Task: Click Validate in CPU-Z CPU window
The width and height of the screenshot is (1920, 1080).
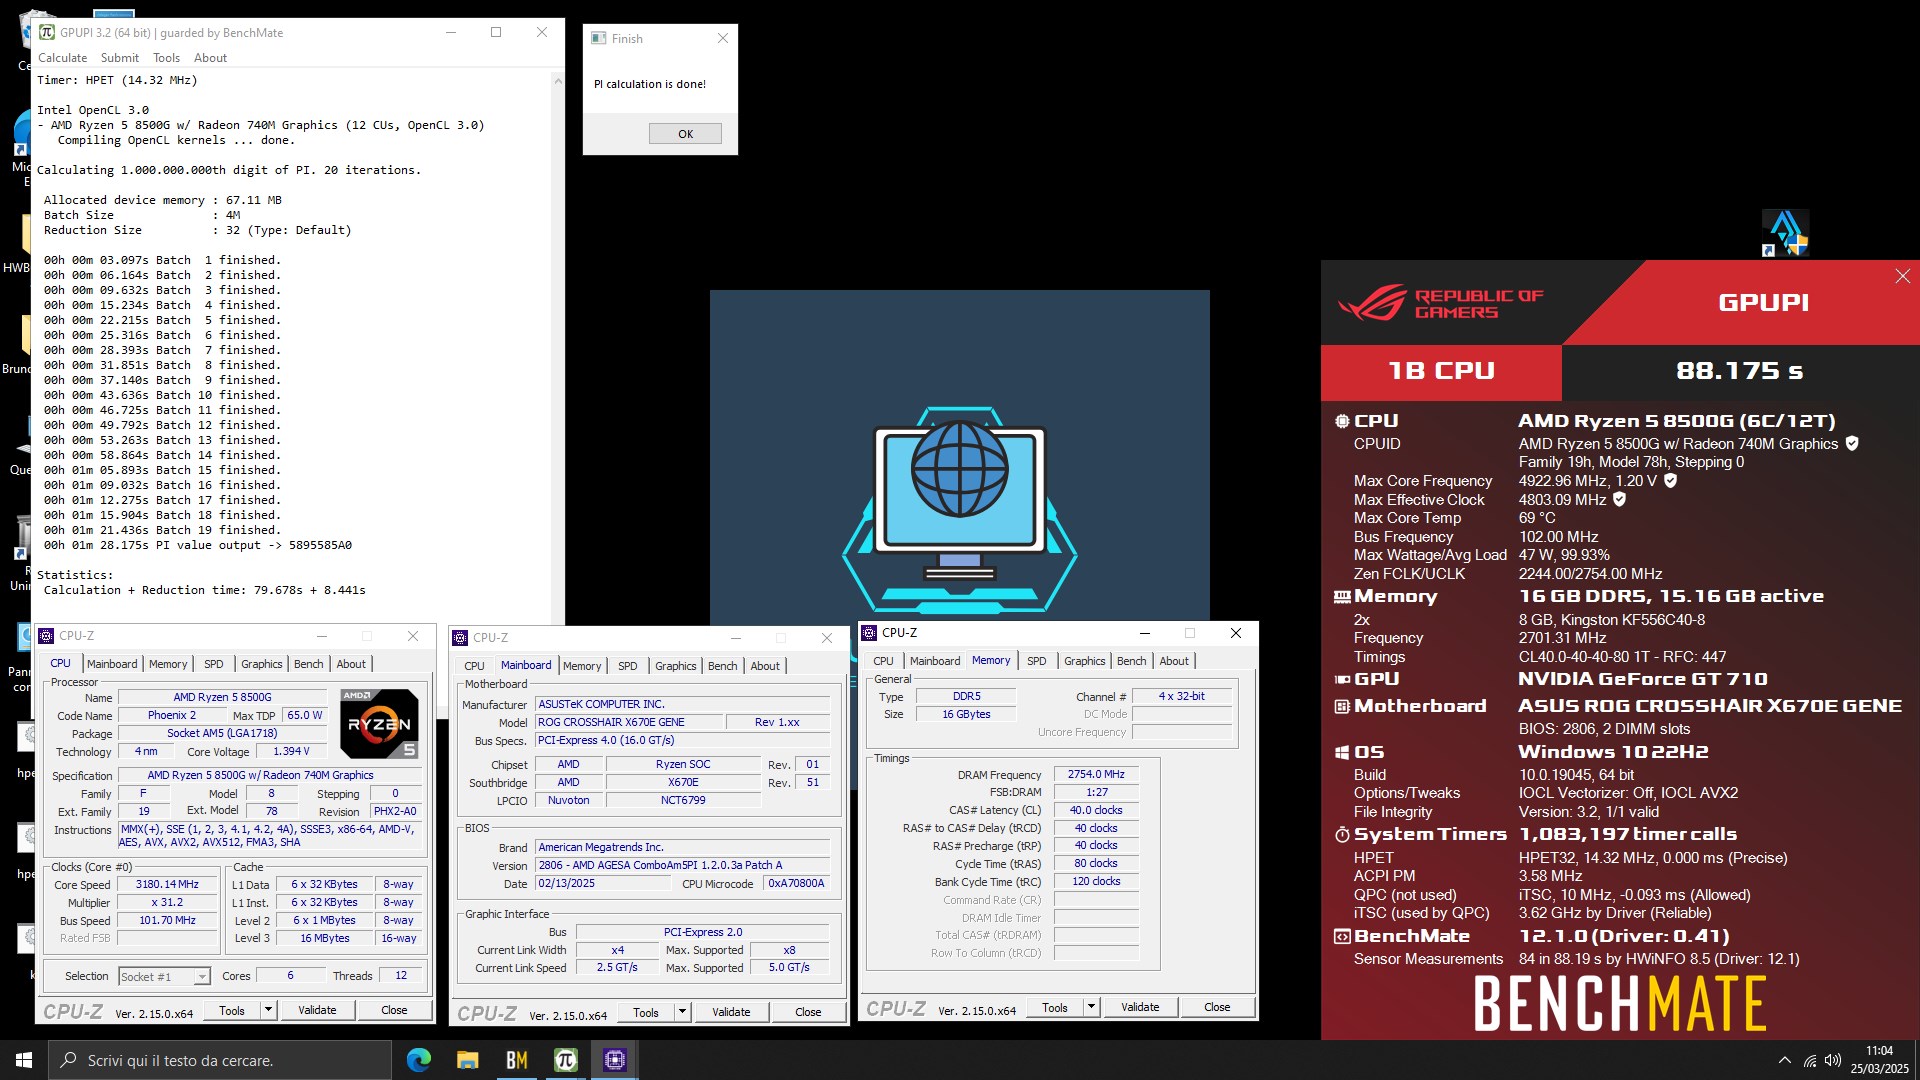Action: pos(317,1010)
